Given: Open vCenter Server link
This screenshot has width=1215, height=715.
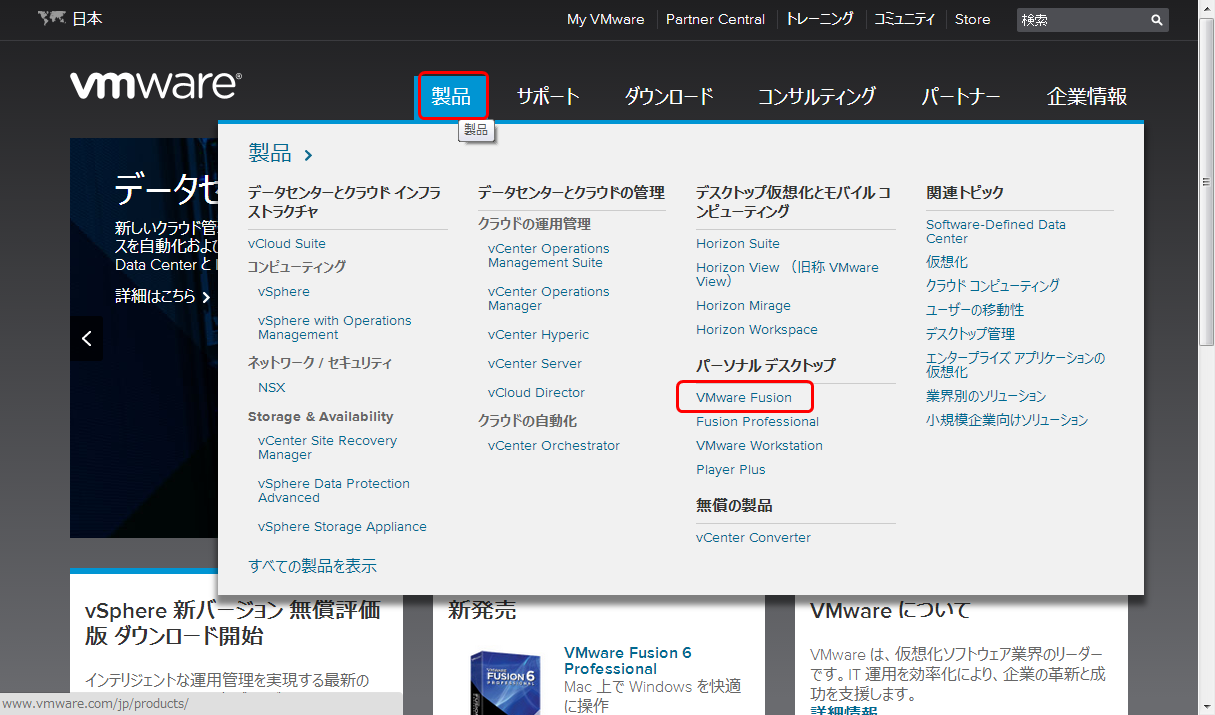Looking at the screenshot, I should [x=535, y=364].
